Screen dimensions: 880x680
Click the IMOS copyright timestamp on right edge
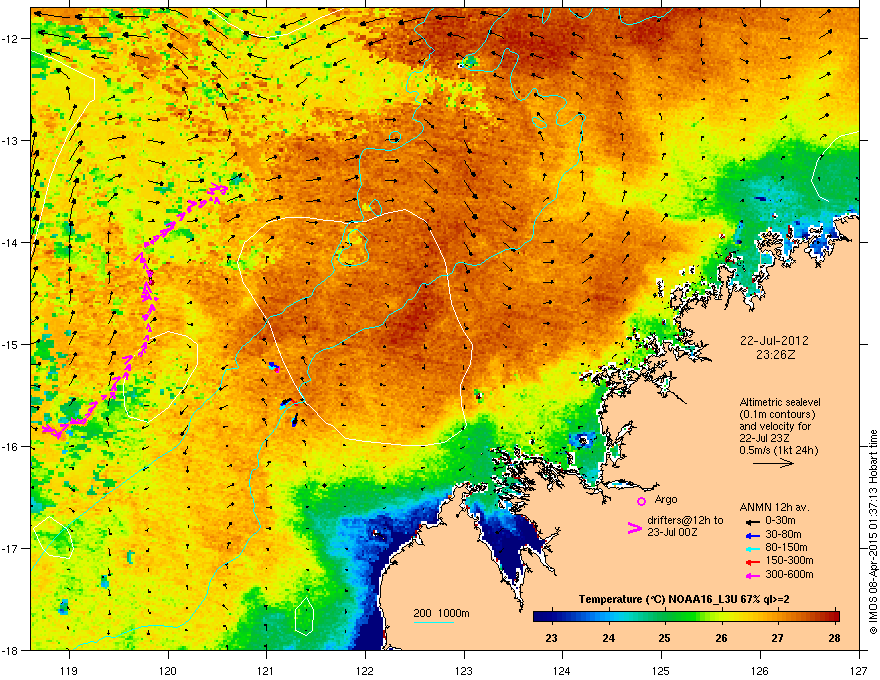[873, 532]
